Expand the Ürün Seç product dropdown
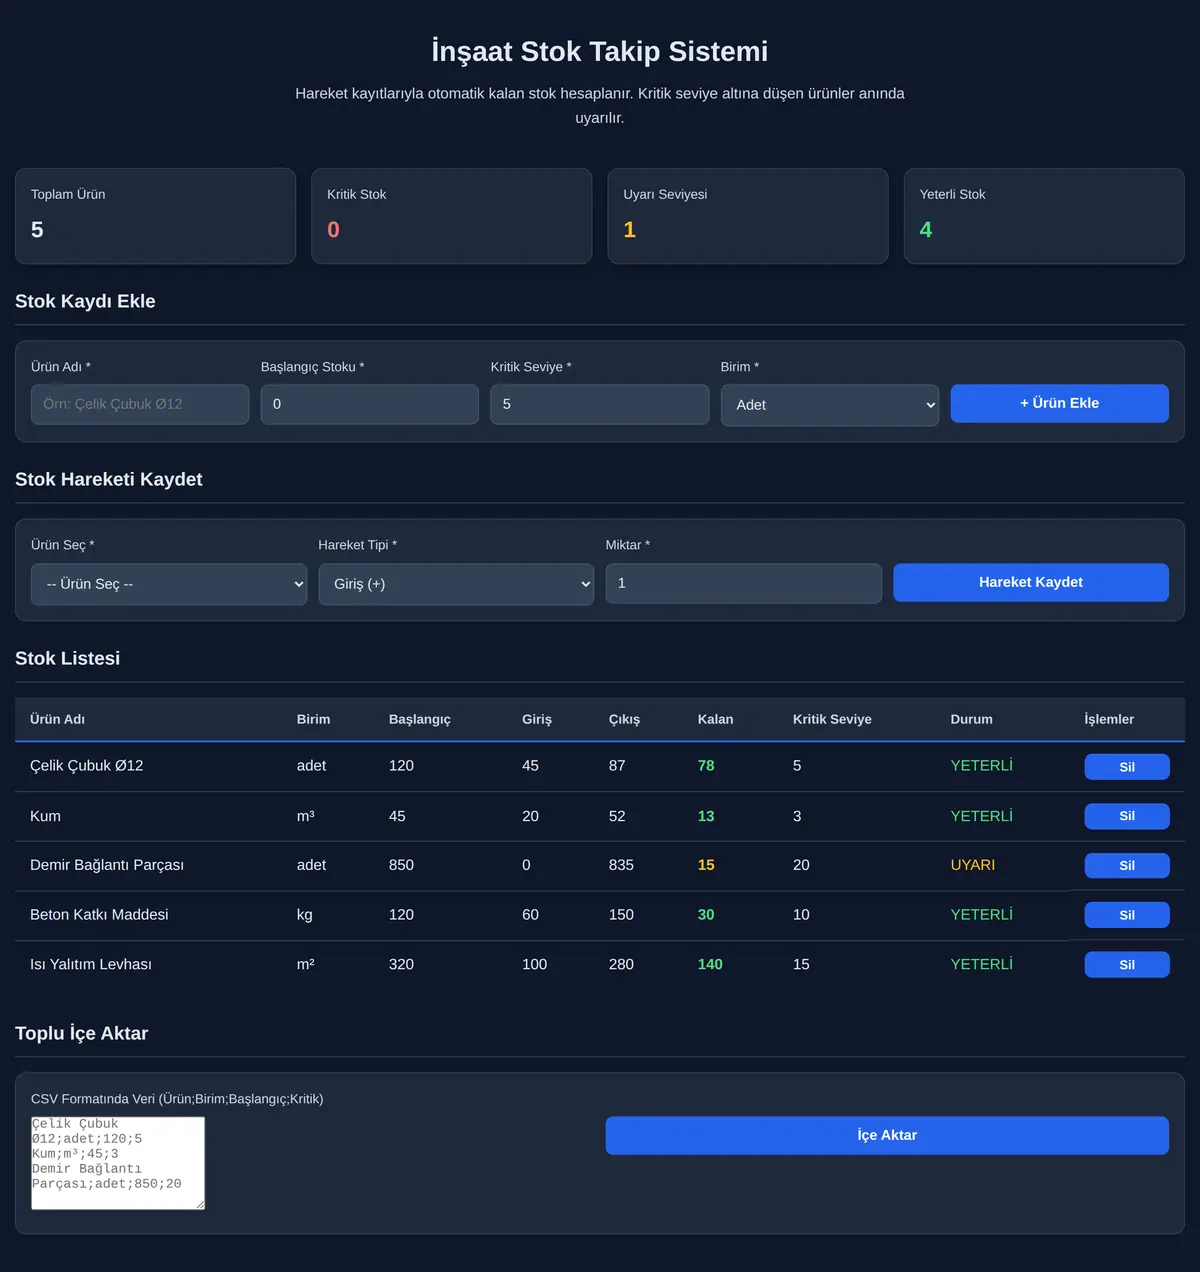Image resolution: width=1200 pixels, height=1272 pixels. pos(169,584)
